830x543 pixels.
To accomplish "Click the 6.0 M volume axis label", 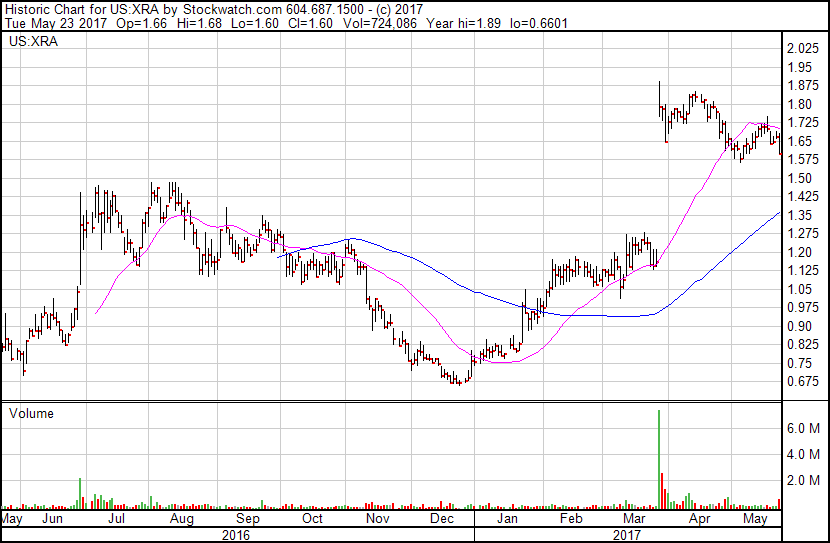I will [x=804, y=428].
